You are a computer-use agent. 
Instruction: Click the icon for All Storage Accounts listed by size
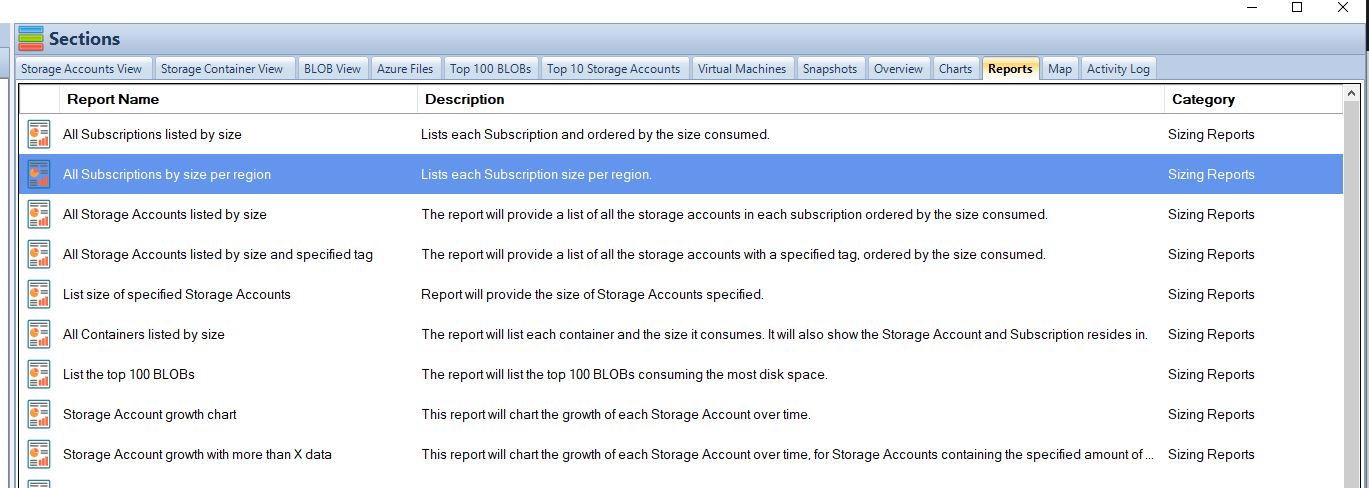point(39,214)
